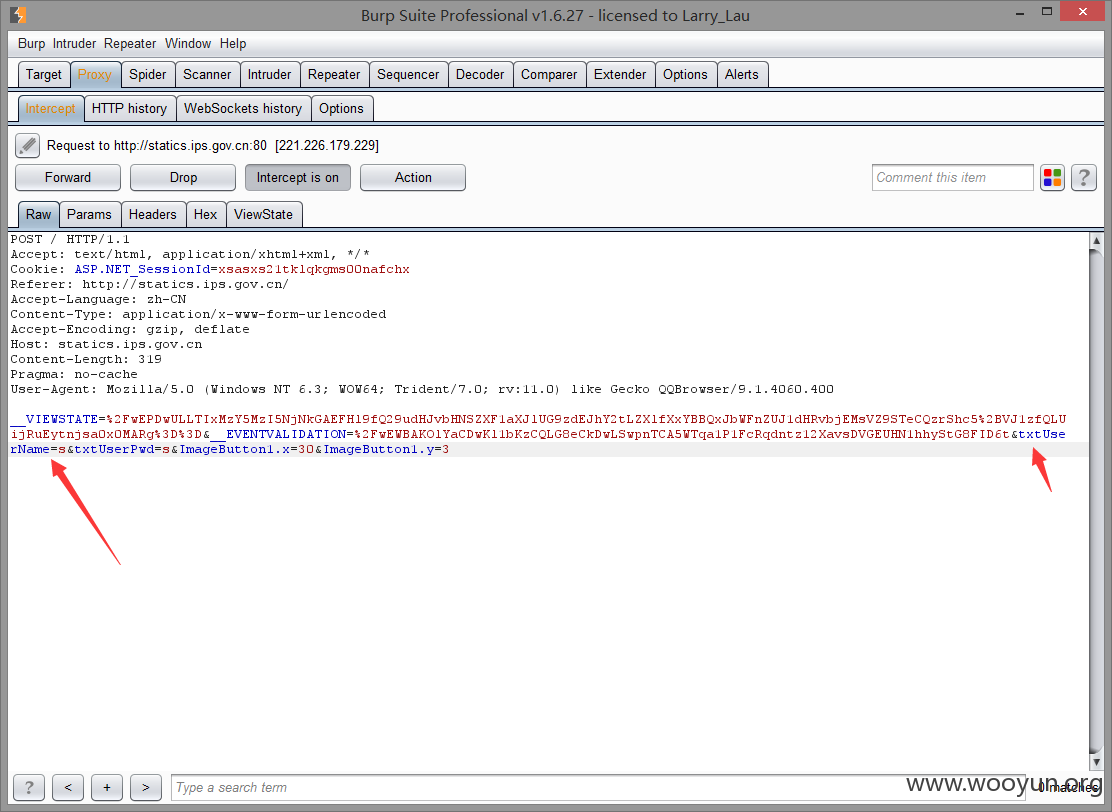Open the Action menu button
Image resolution: width=1112 pixels, height=812 pixels.
tap(413, 177)
